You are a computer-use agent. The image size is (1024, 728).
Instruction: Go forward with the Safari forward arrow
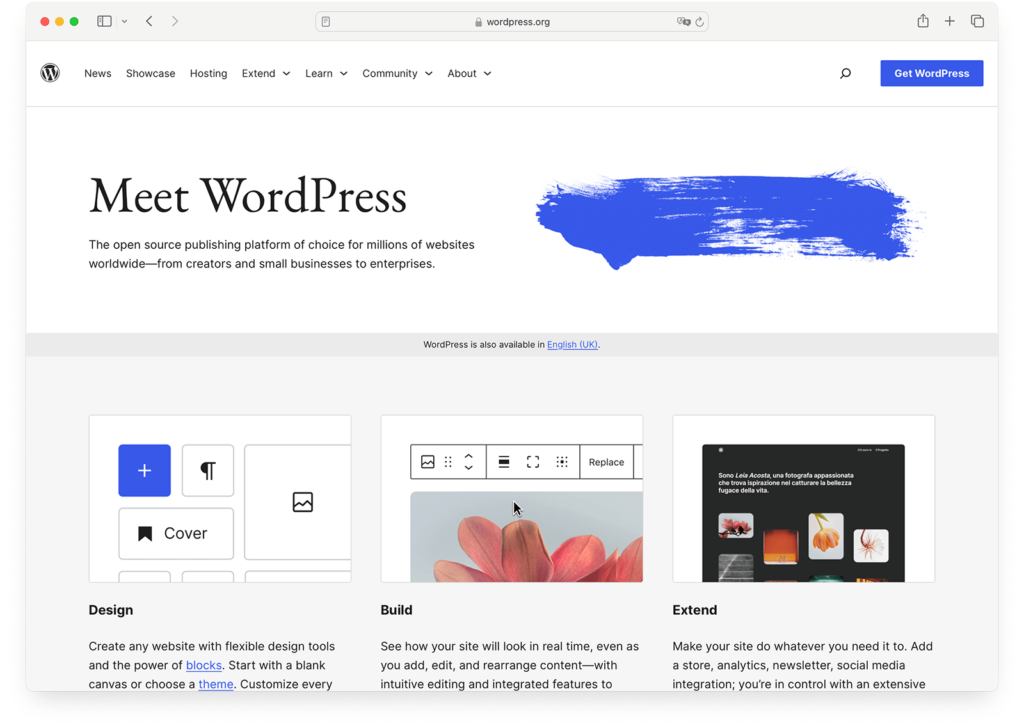pos(174,21)
